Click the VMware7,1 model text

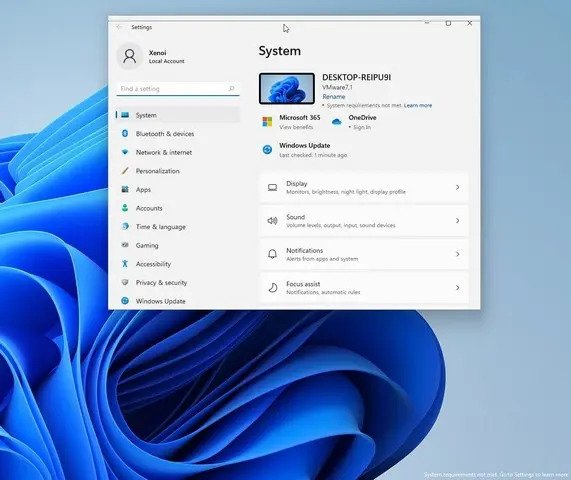[x=337, y=87]
